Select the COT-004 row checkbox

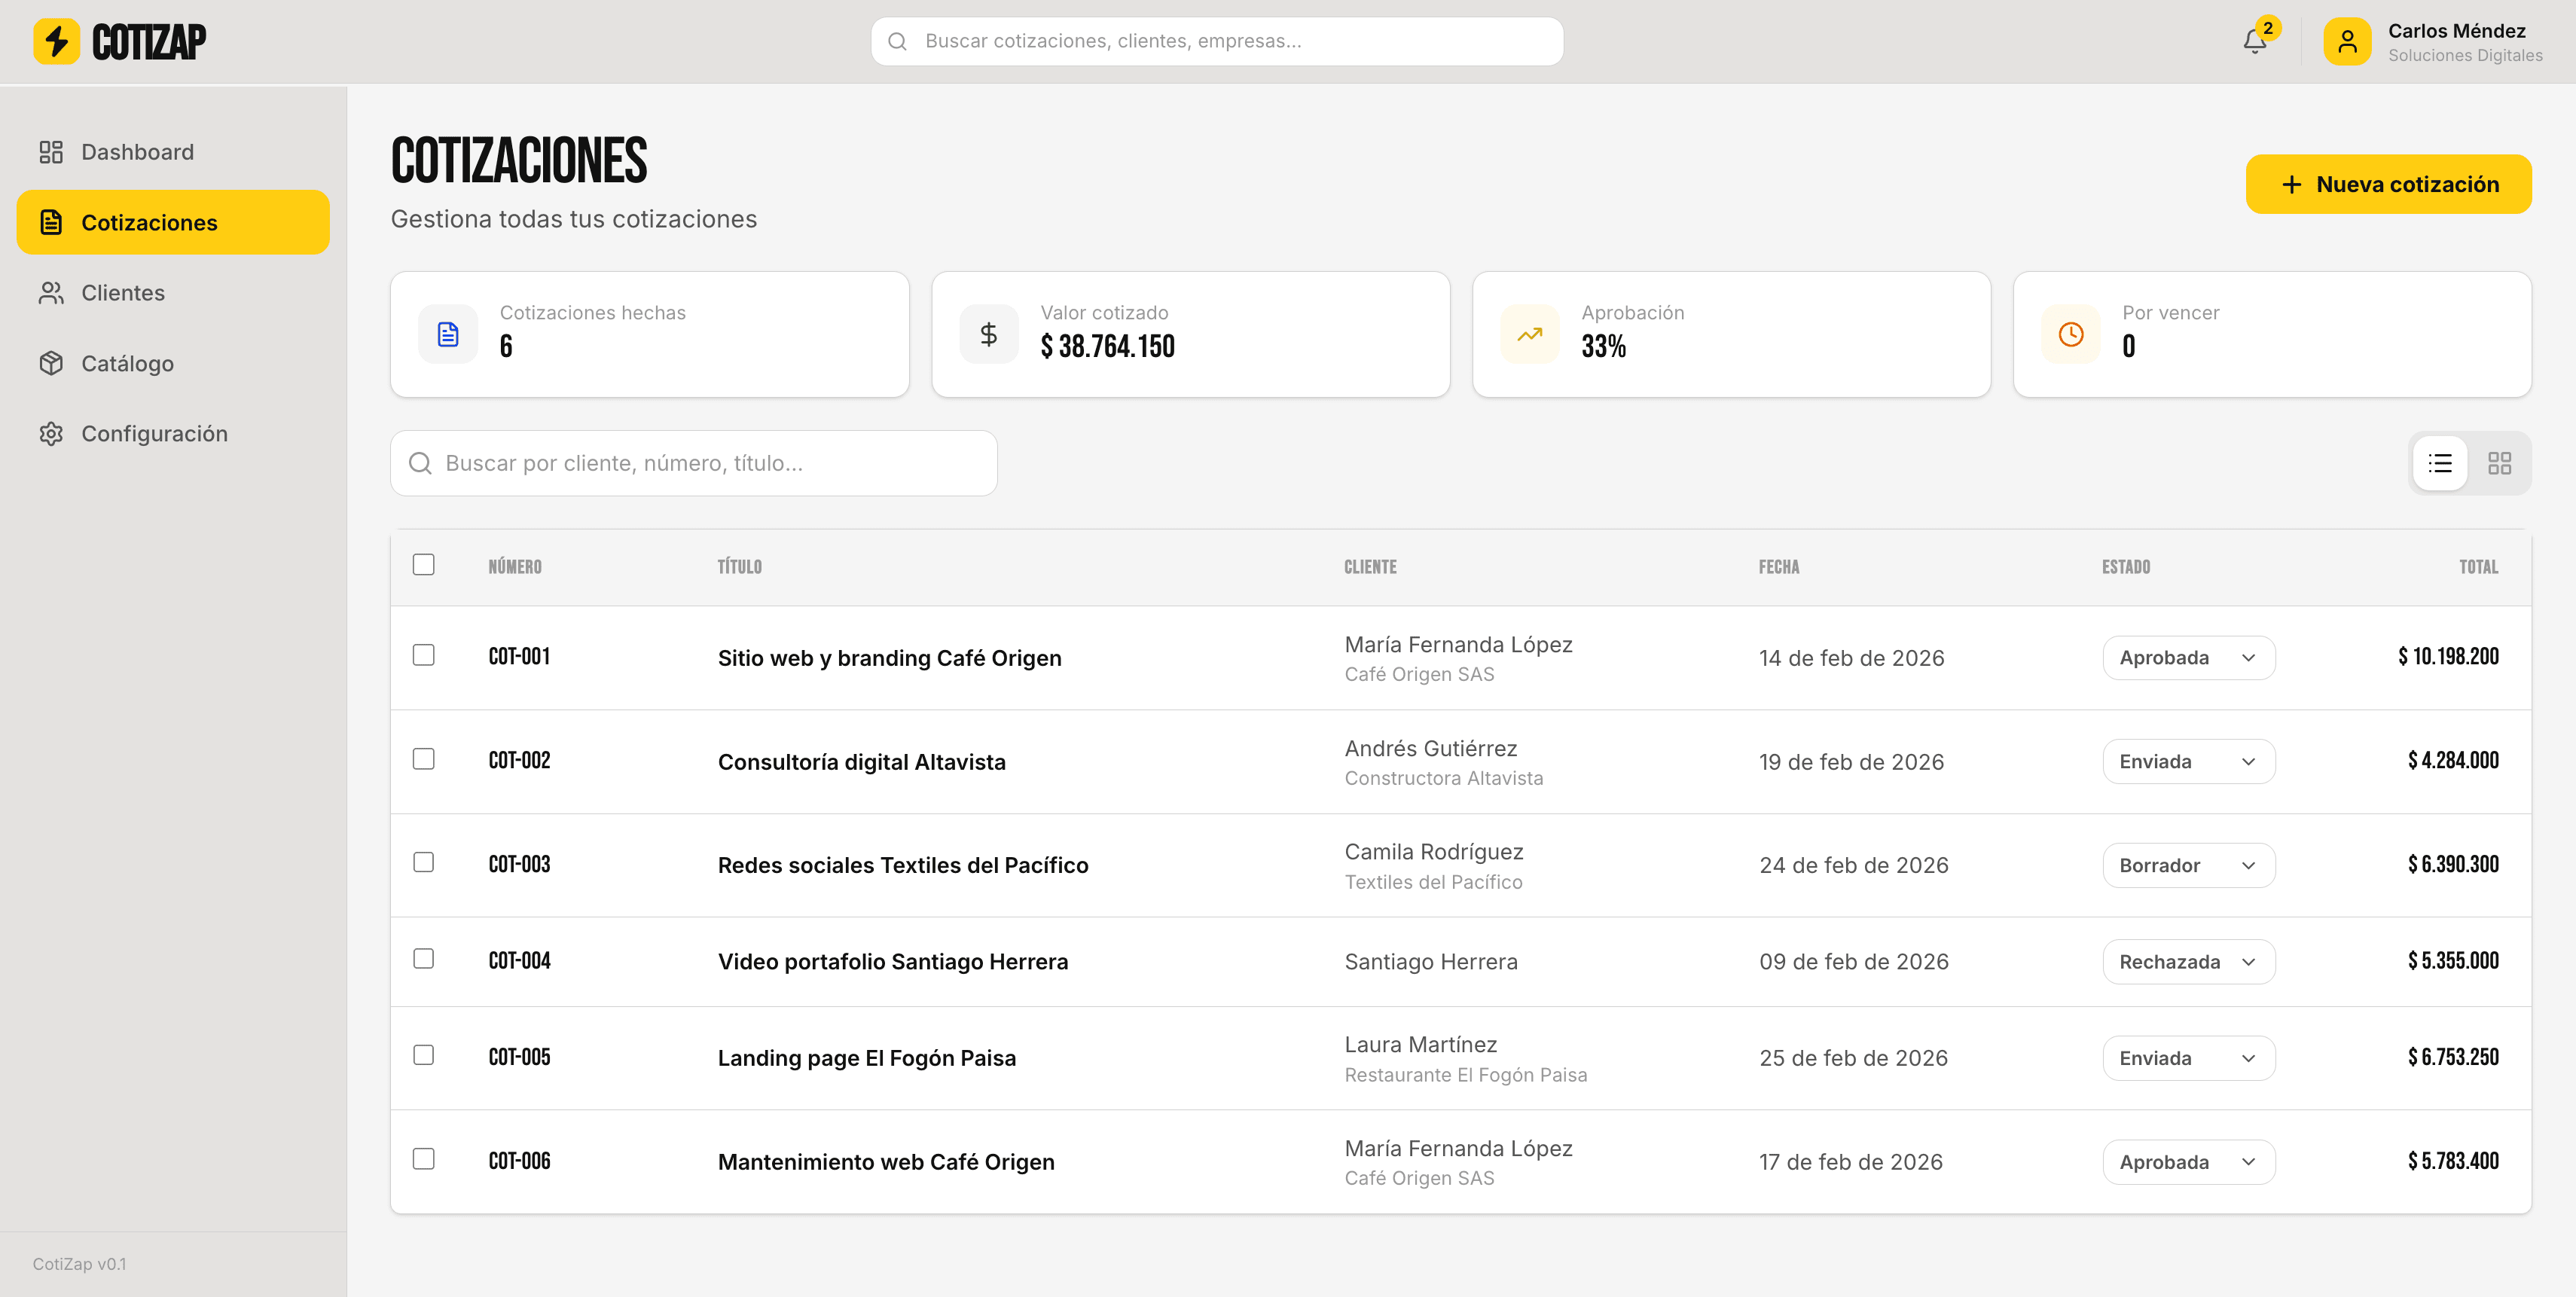[x=423, y=959]
